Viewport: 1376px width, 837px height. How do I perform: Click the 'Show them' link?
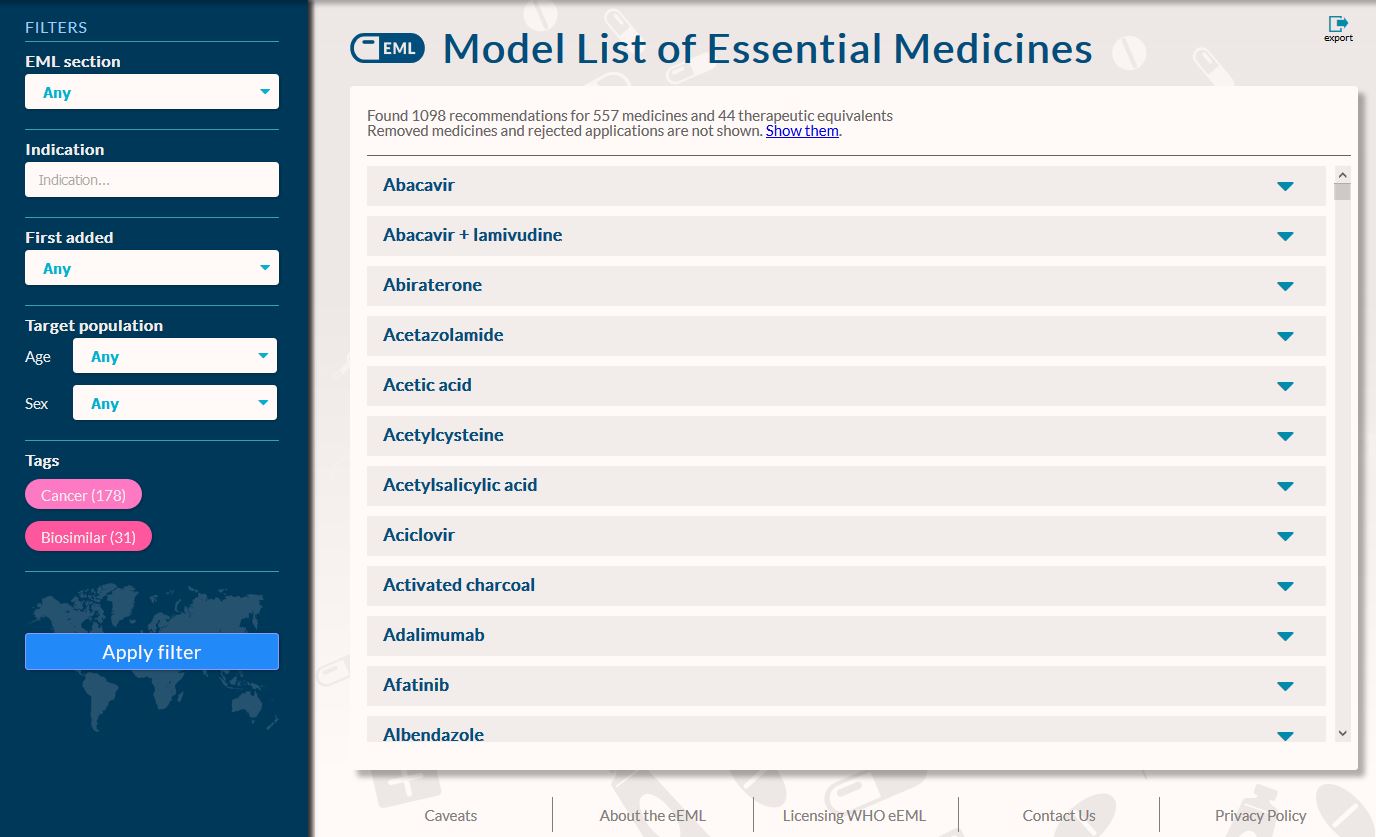(x=802, y=131)
